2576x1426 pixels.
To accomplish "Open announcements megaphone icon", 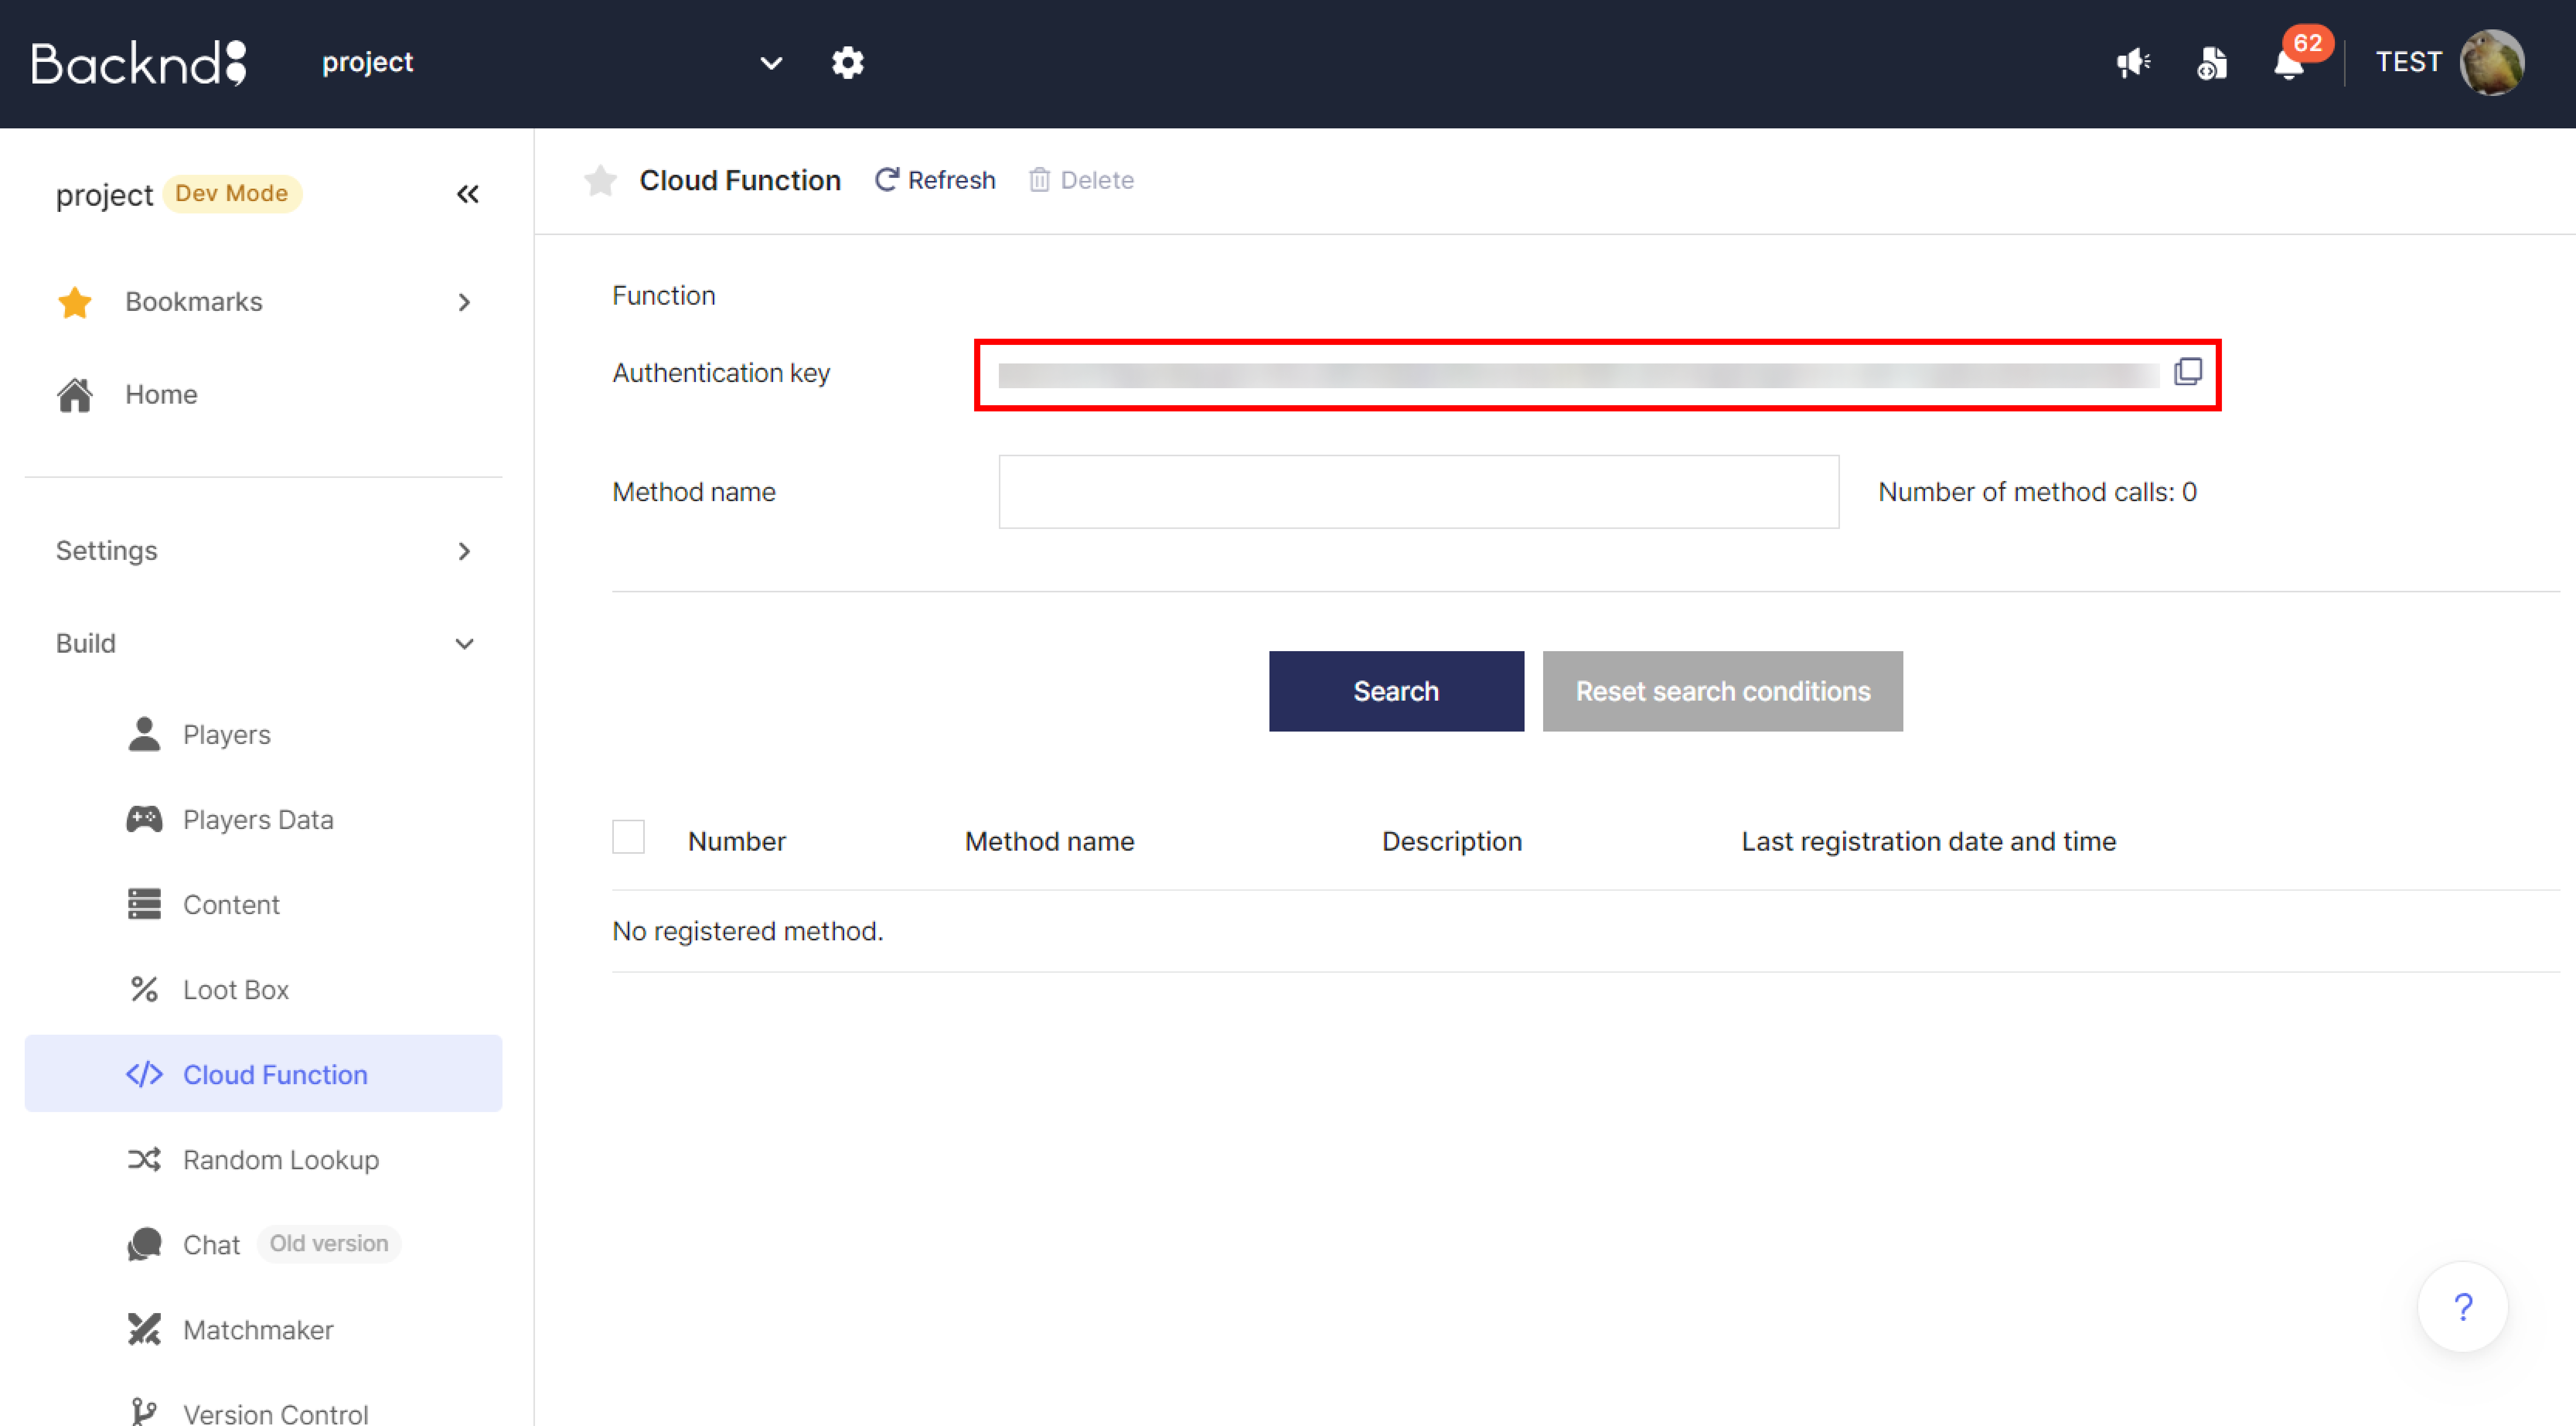I will 2133,63.
